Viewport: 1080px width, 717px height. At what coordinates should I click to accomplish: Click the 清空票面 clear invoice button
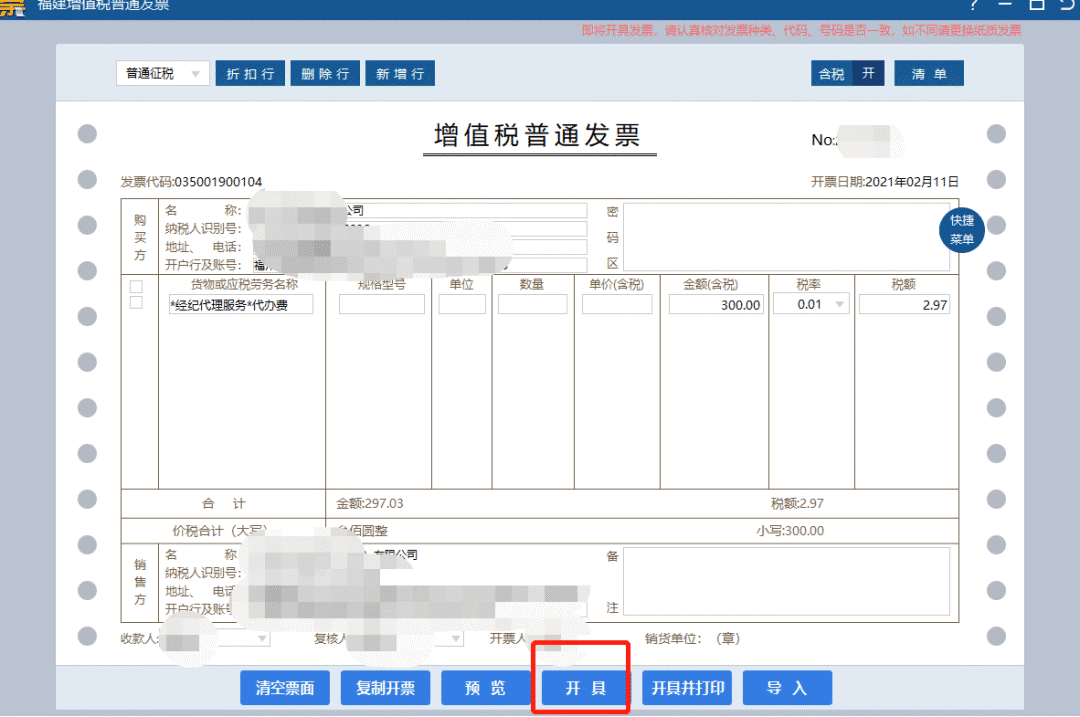pos(284,688)
